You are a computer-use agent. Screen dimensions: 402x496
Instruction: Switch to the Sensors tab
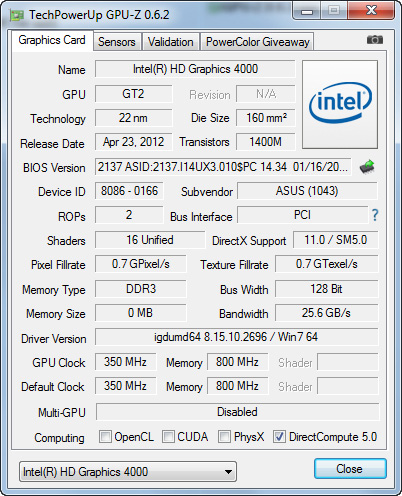click(x=117, y=42)
